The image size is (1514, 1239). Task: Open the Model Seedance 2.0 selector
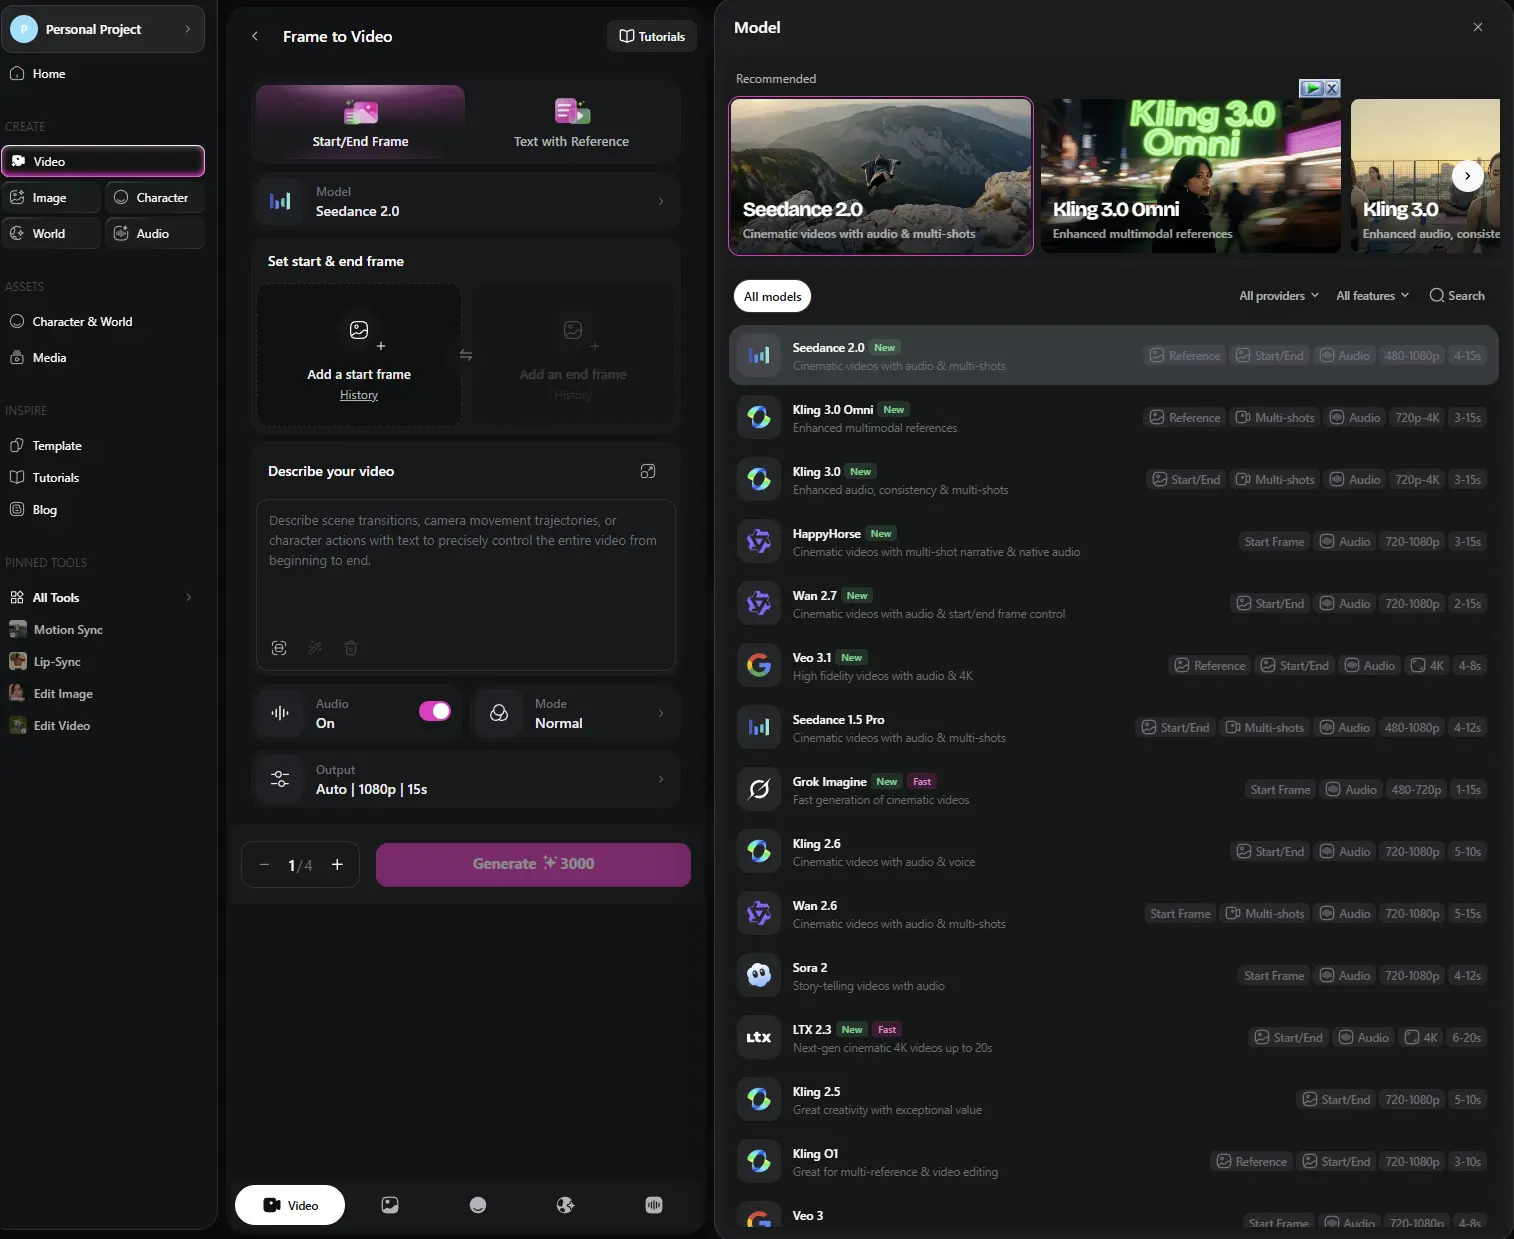467,201
